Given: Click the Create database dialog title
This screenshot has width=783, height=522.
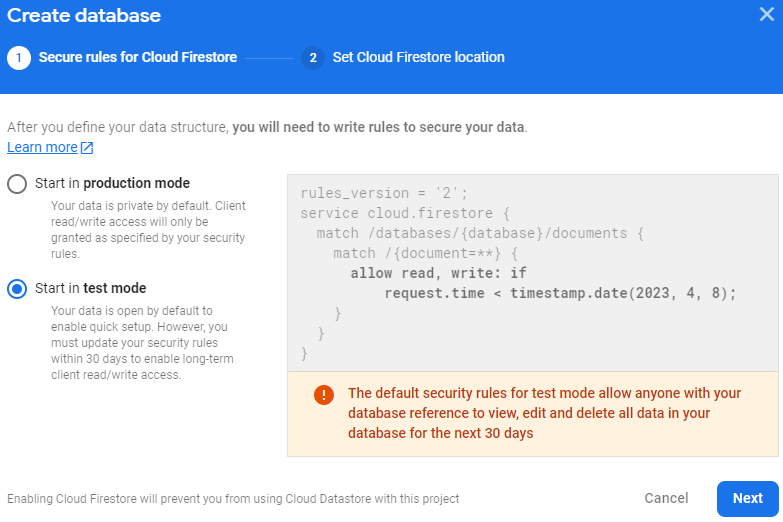Looking at the screenshot, I should pos(84,16).
